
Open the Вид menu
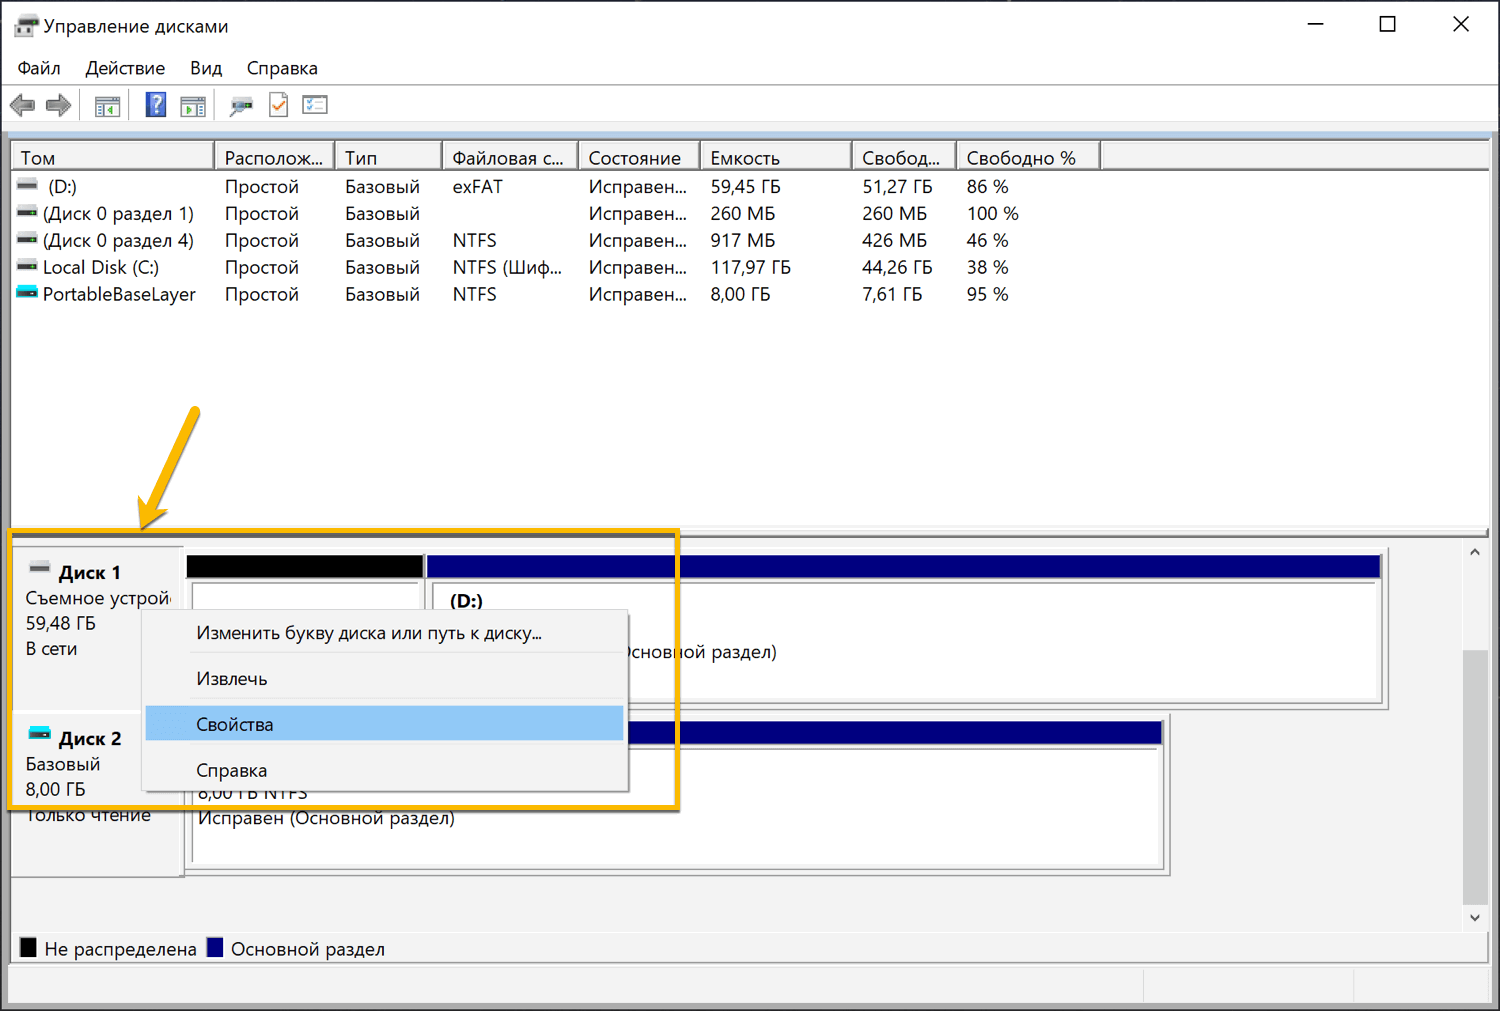pos(206,68)
